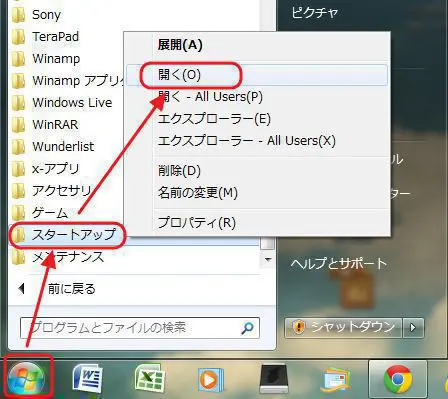Screen dimensions: 448x399
Task: Click the TeraPad folder icon
Action: click(18, 37)
